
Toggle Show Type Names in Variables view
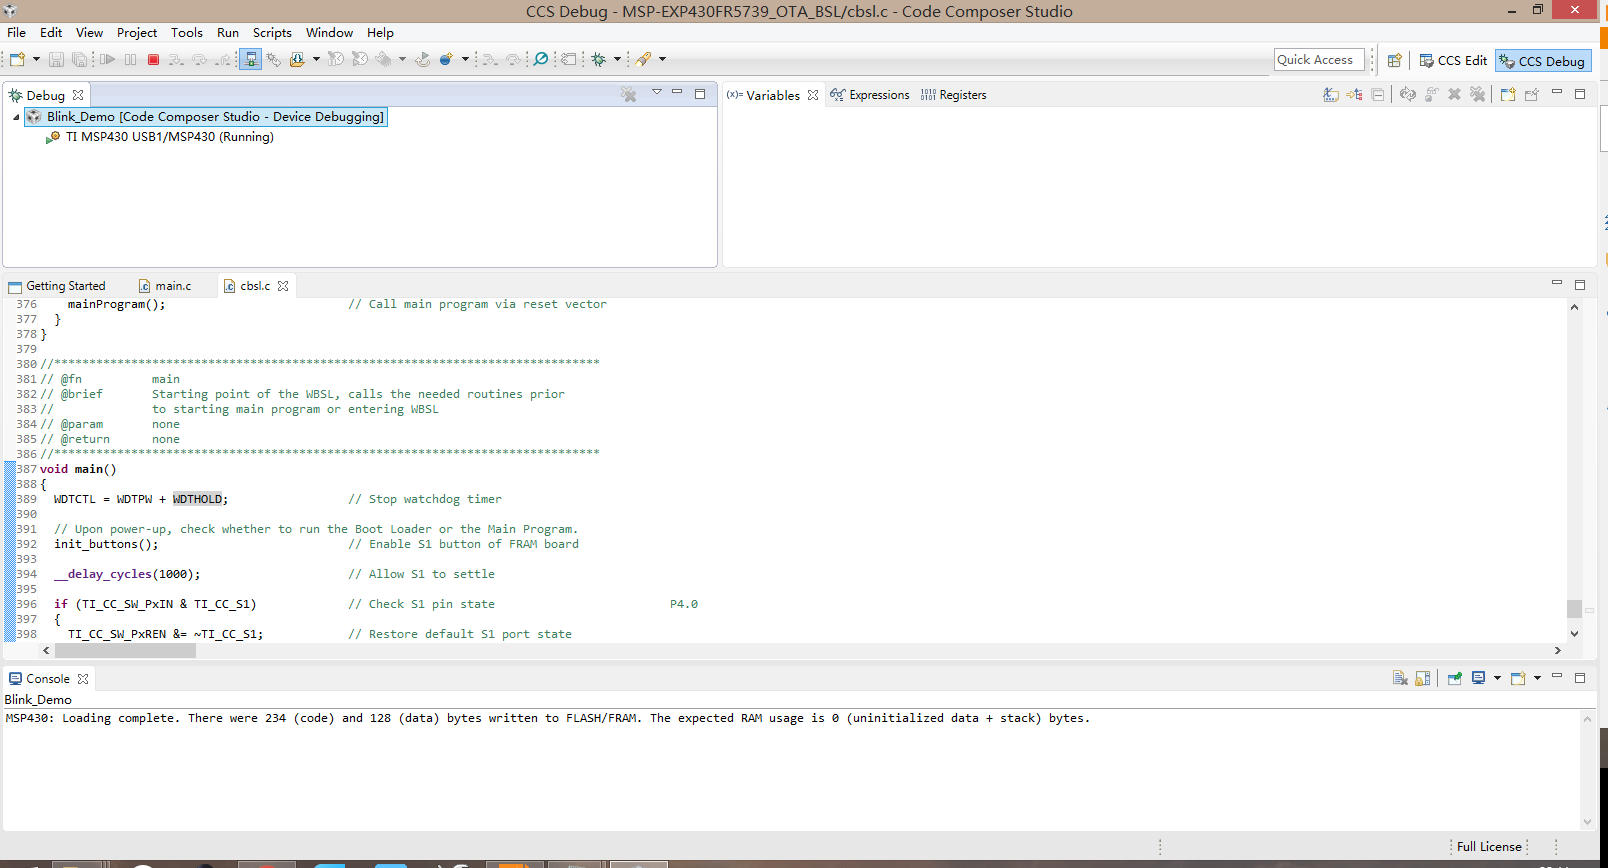pos(1330,95)
